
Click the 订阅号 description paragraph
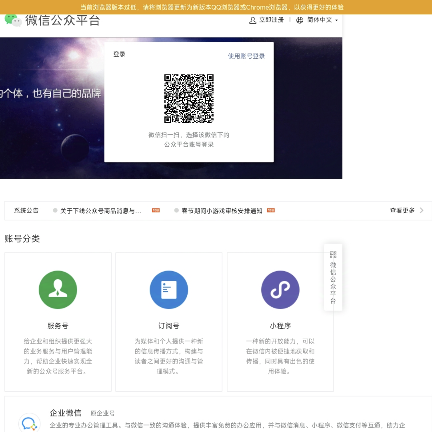point(169,356)
